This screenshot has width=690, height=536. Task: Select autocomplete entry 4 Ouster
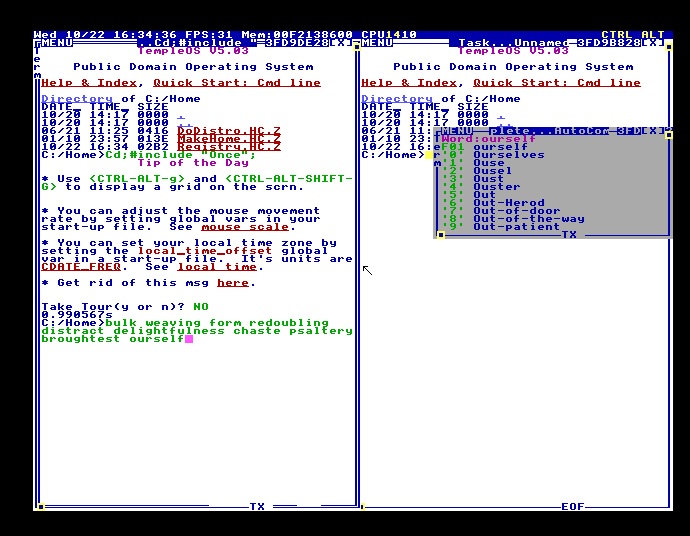[x=481, y=187]
